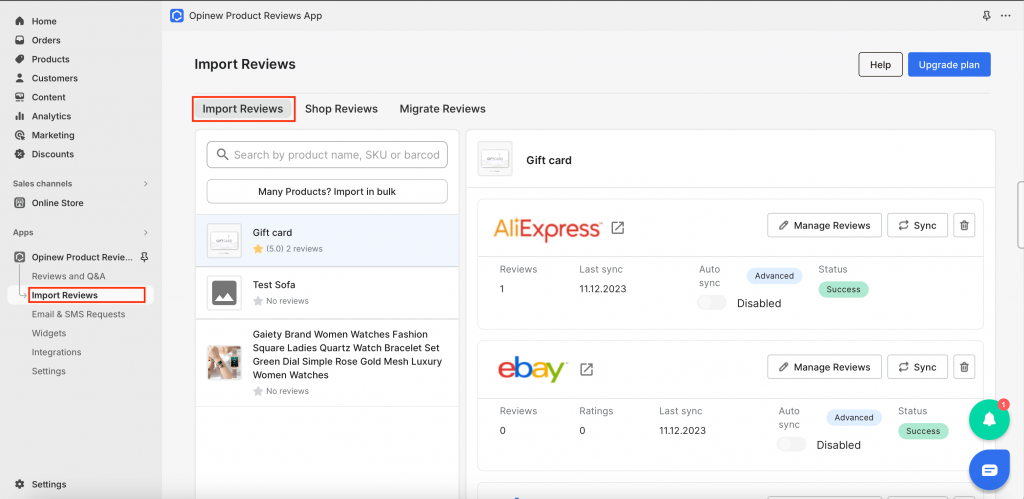Open Online Store sales channel
Screen dimensions: 1024x499
tap(57, 202)
